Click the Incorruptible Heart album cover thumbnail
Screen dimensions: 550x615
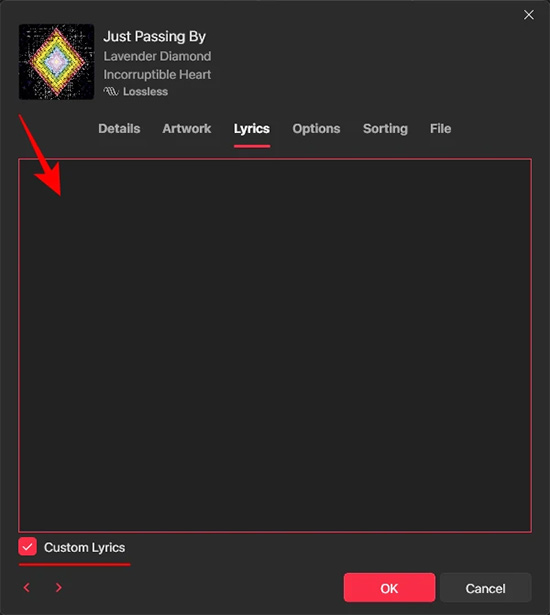[56, 62]
